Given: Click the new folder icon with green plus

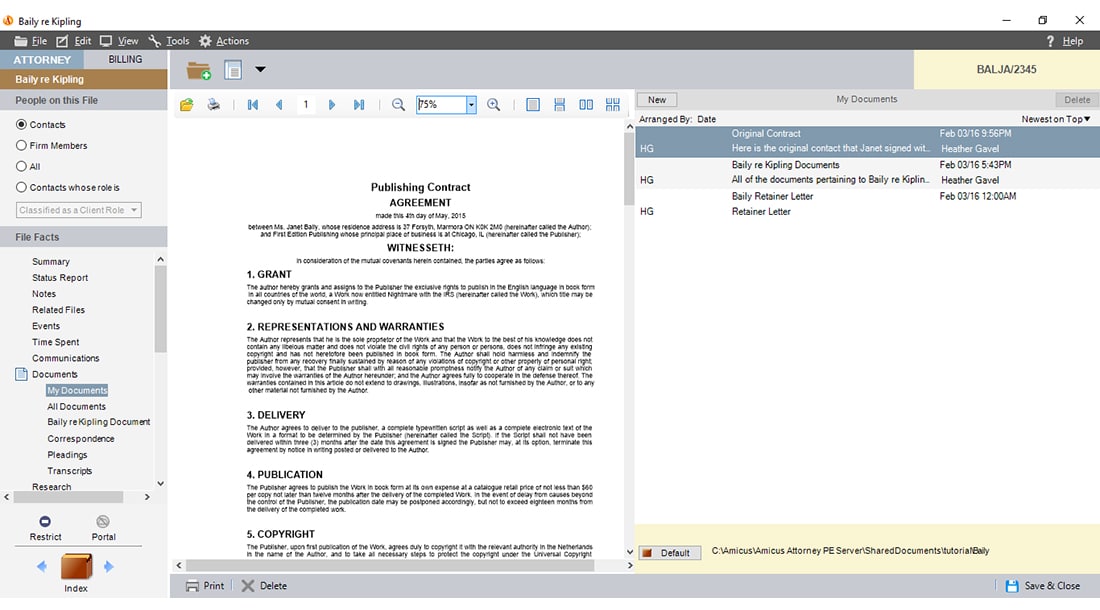Looking at the screenshot, I should point(199,70).
